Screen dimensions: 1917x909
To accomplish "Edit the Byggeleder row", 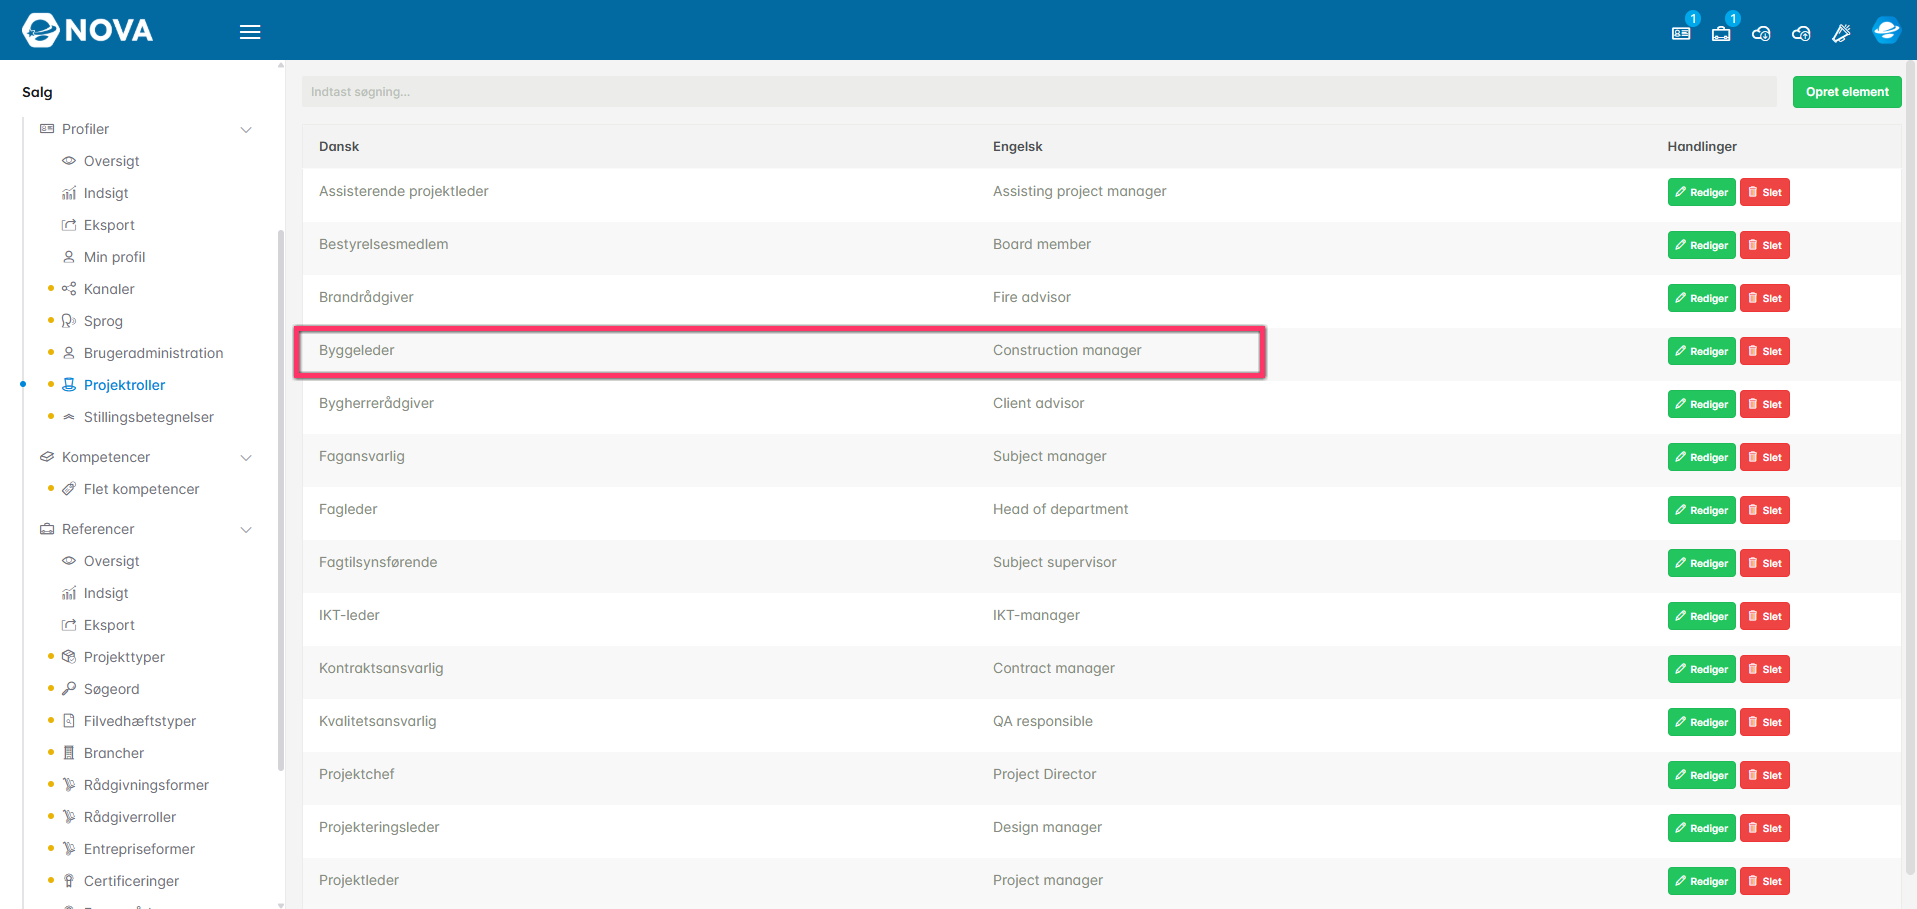I will 1702,351.
